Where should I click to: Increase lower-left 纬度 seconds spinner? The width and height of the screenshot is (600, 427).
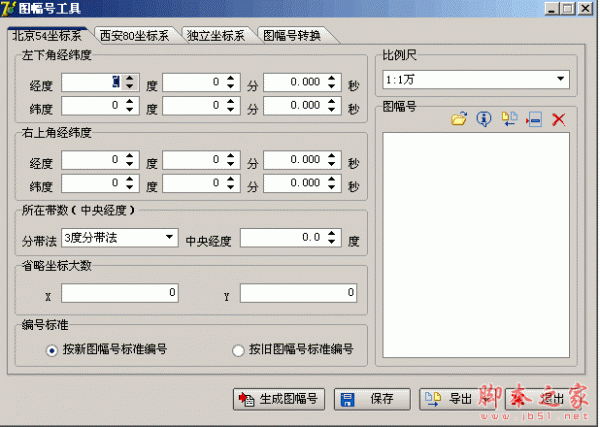click(332, 101)
